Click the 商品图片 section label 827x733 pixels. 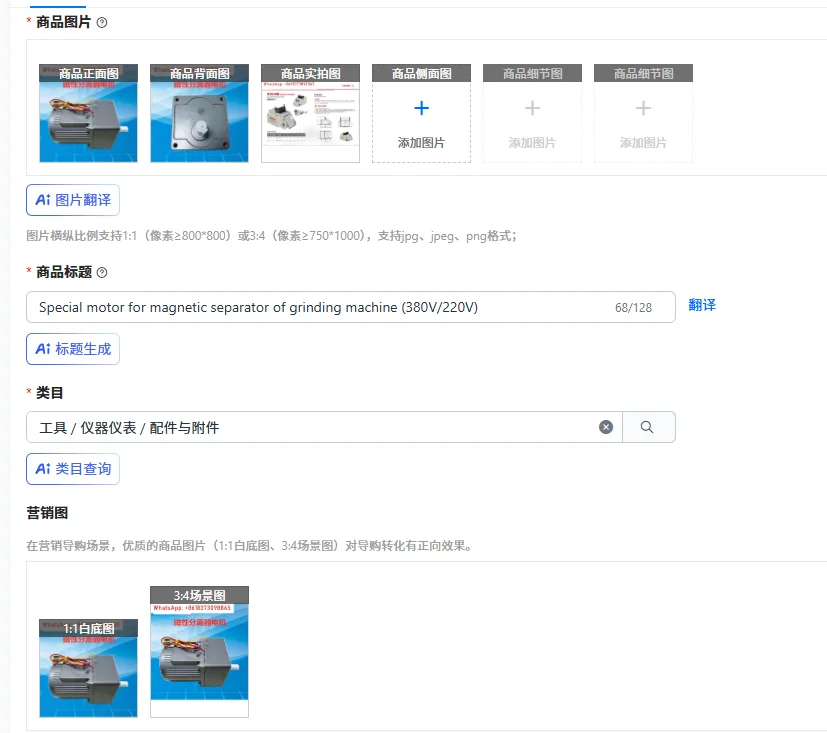pos(63,22)
